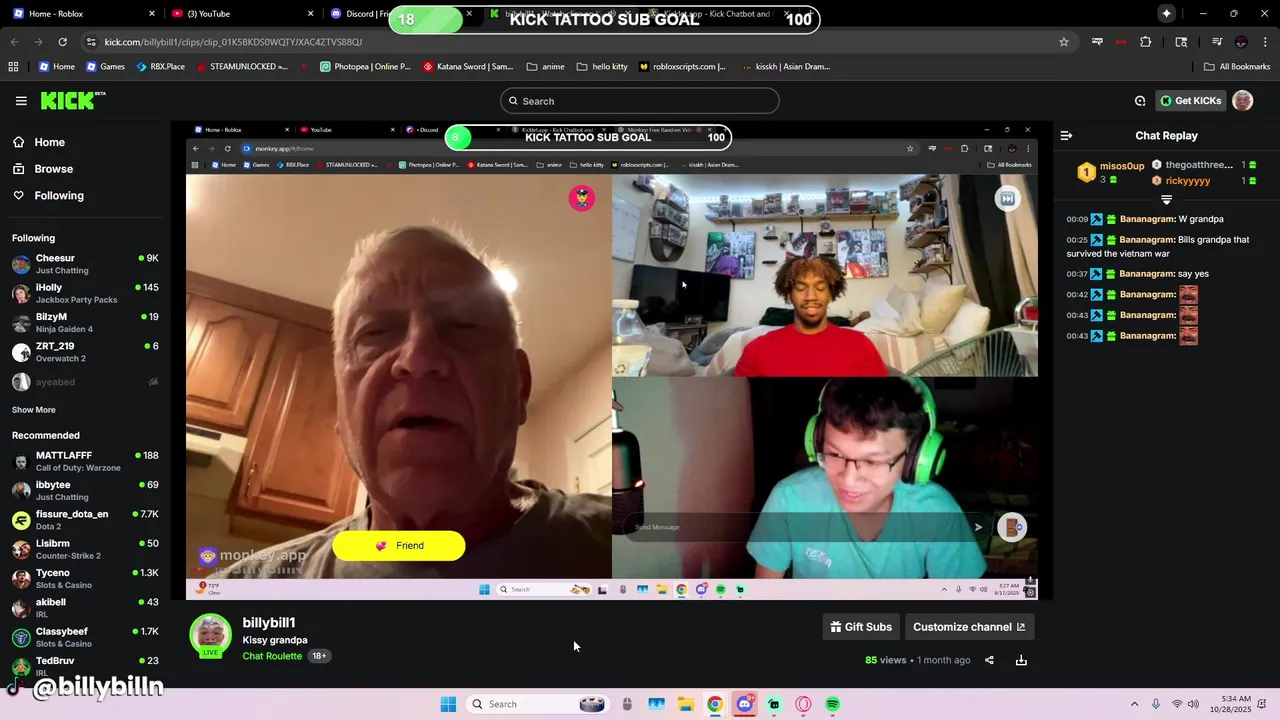Click the clip video player
The height and width of the screenshot is (720, 1280).
(612, 361)
